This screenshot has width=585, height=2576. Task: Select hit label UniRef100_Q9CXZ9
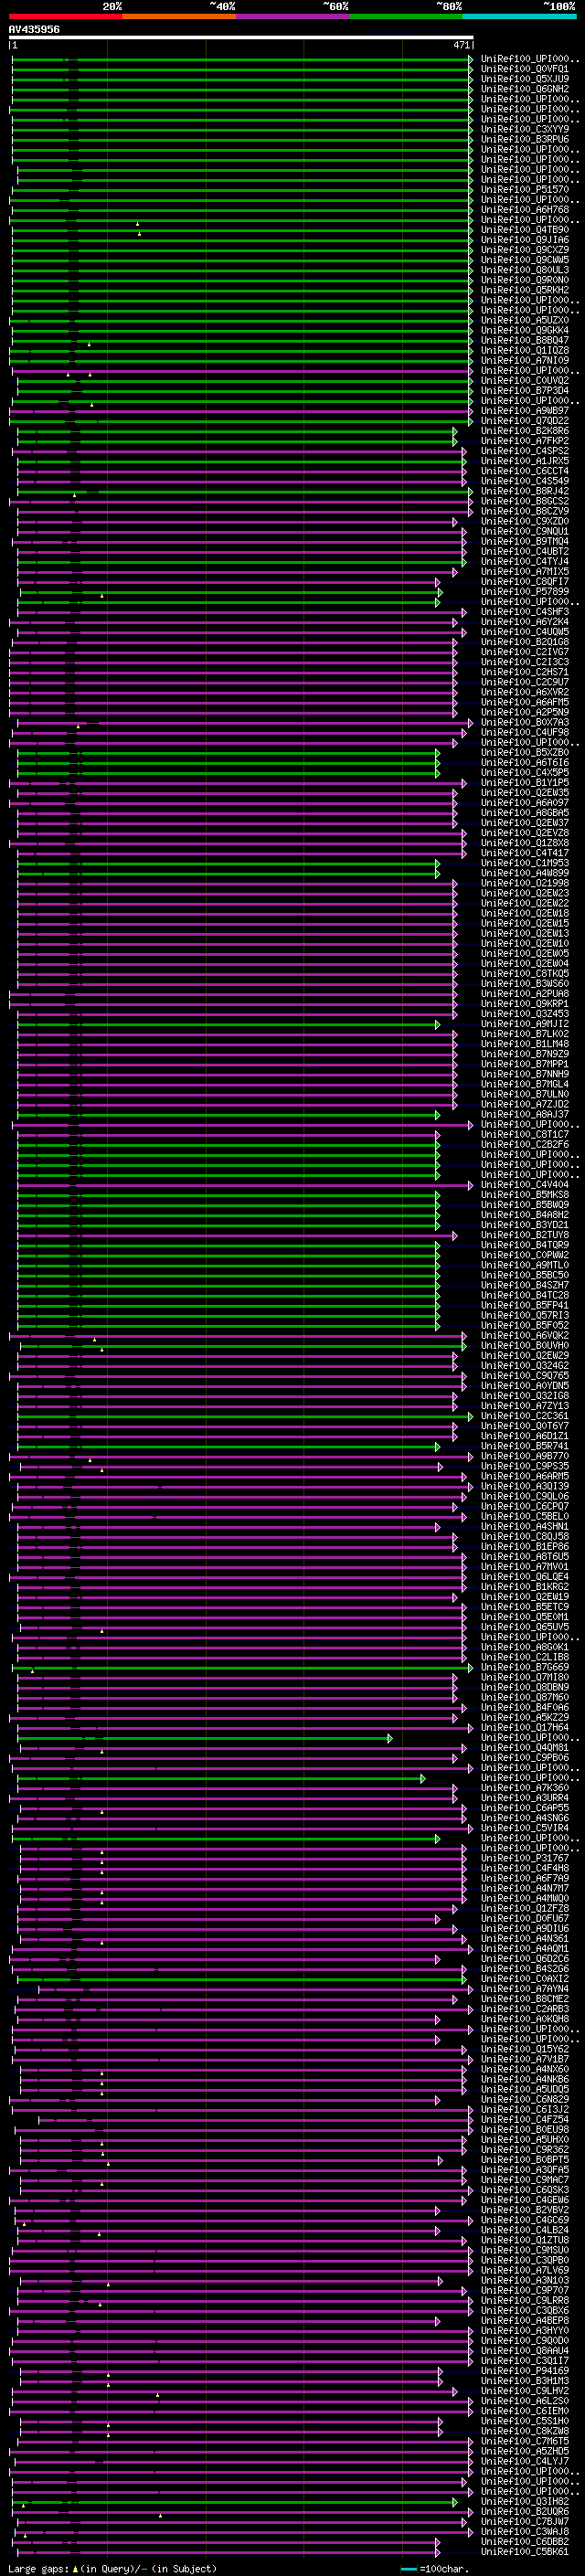(525, 249)
